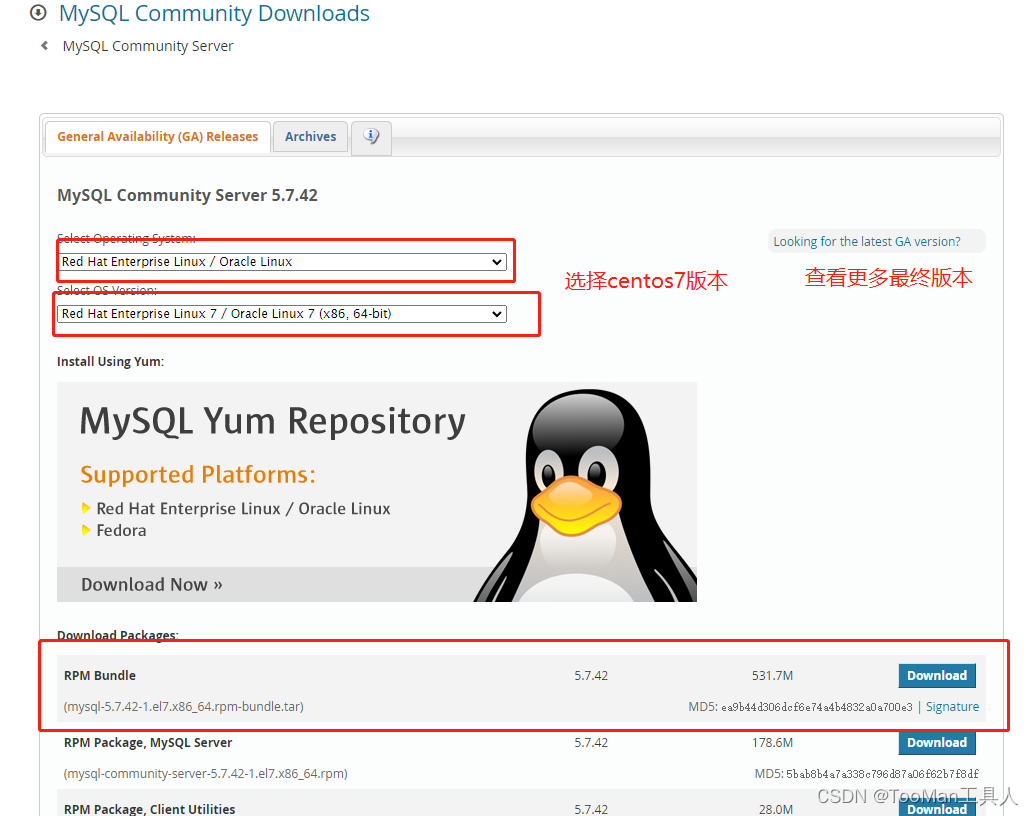Click the download circle icon beside page title
Viewport: 1034px width, 816px height.
click(x=38, y=13)
